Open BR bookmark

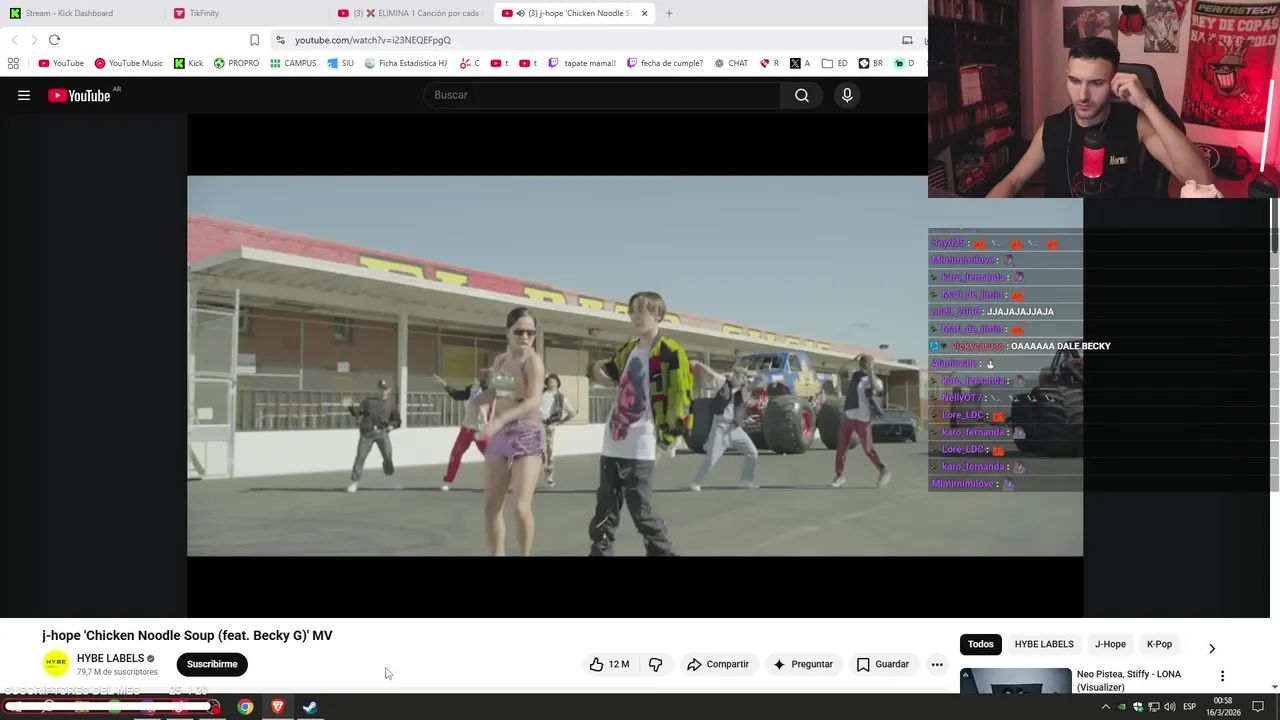pos(871,63)
